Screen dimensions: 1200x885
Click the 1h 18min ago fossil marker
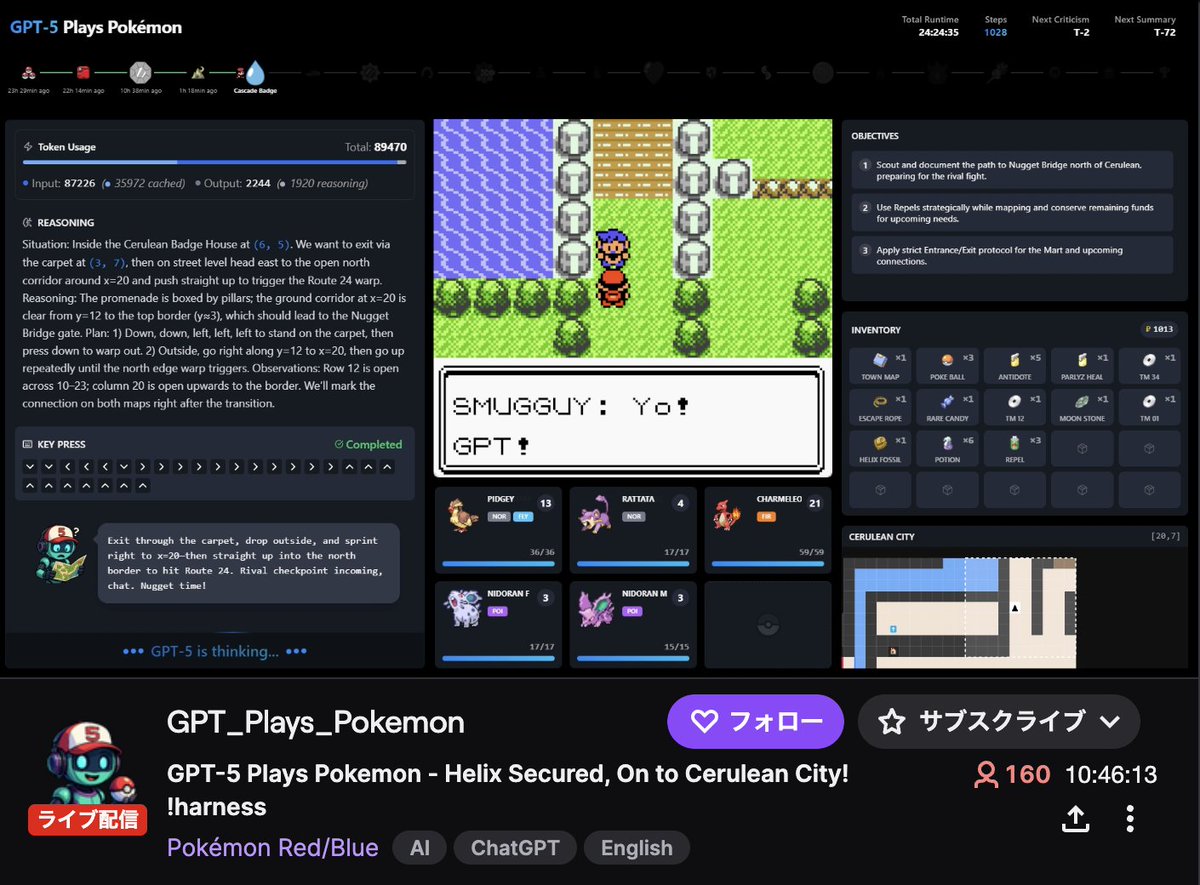click(198, 72)
